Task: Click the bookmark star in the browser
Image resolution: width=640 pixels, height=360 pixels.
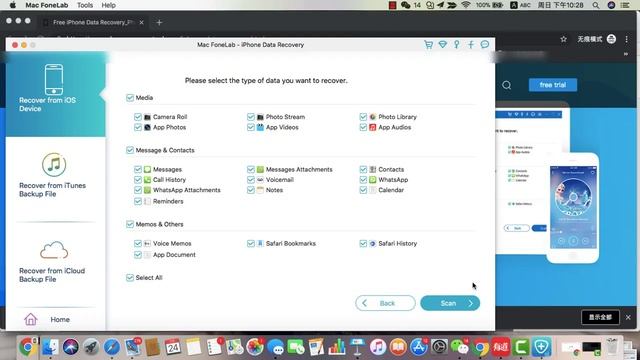Action: [x=564, y=39]
